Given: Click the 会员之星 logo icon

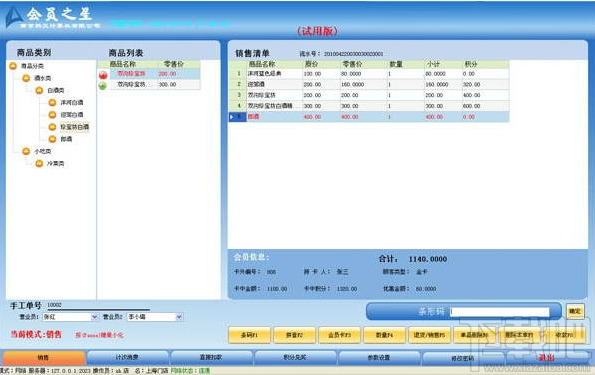Looking at the screenshot, I should pyautogui.click(x=14, y=17).
